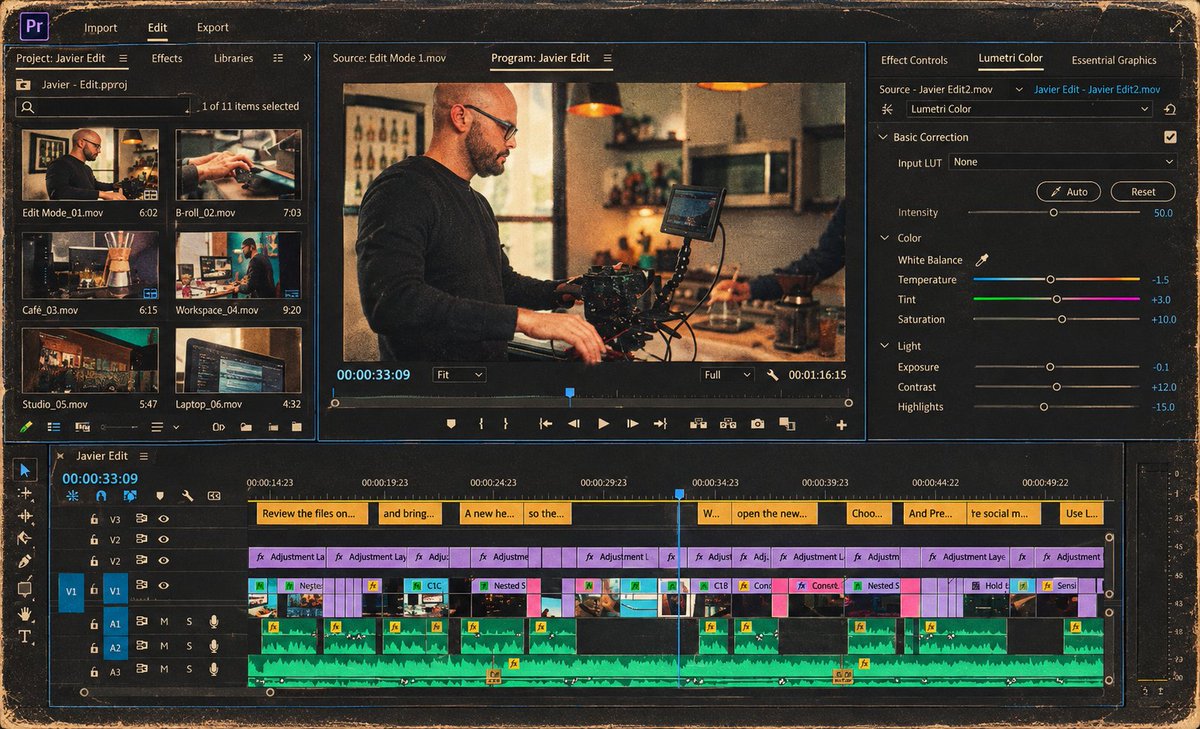Click the Lift button
Image resolution: width=1200 pixels, height=729 pixels.
[699, 424]
